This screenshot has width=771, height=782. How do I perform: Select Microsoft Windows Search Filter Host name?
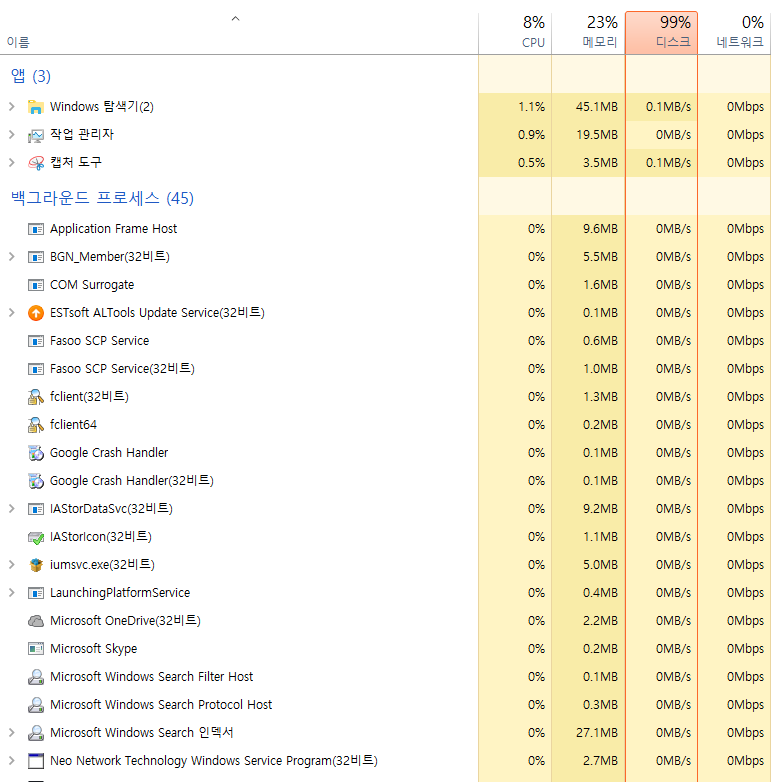152,677
